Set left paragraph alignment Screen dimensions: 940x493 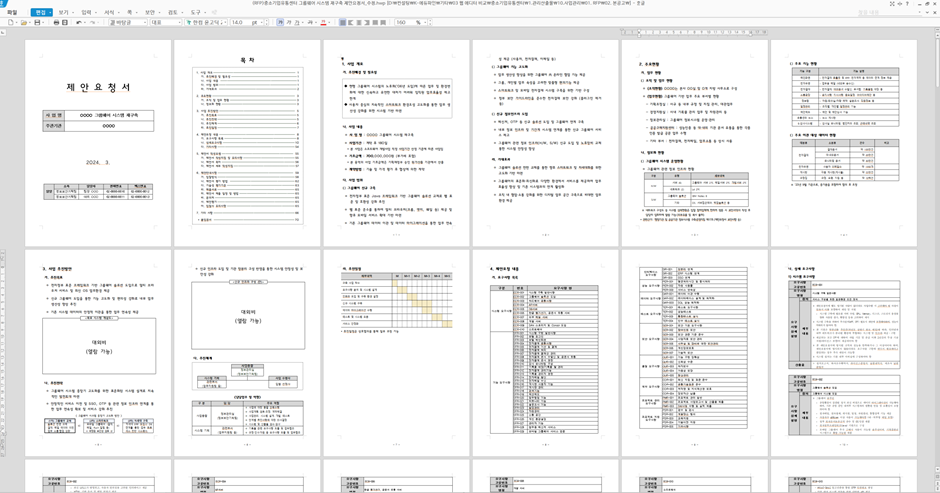[x=350, y=22]
